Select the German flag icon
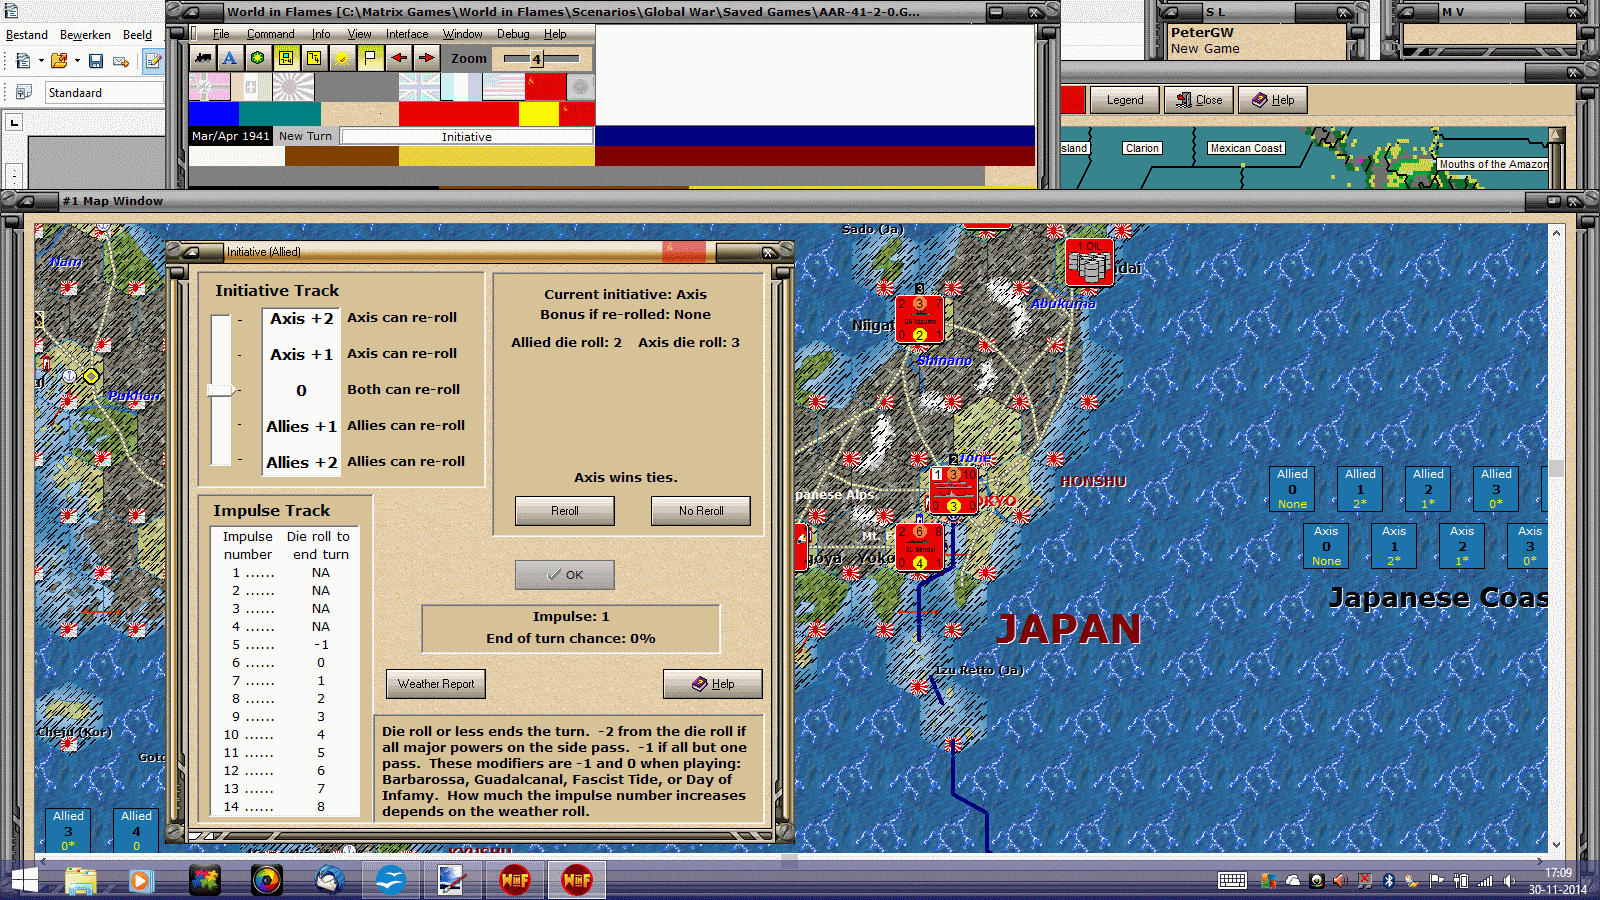This screenshot has height=900, width=1600. coord(210,87)
